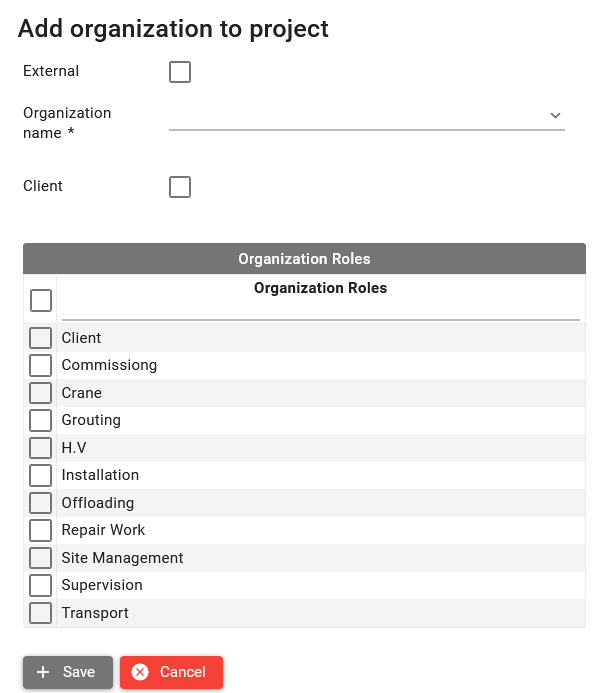
Task: Enable the Repair Work role checkbox
Action: point(41,530)
